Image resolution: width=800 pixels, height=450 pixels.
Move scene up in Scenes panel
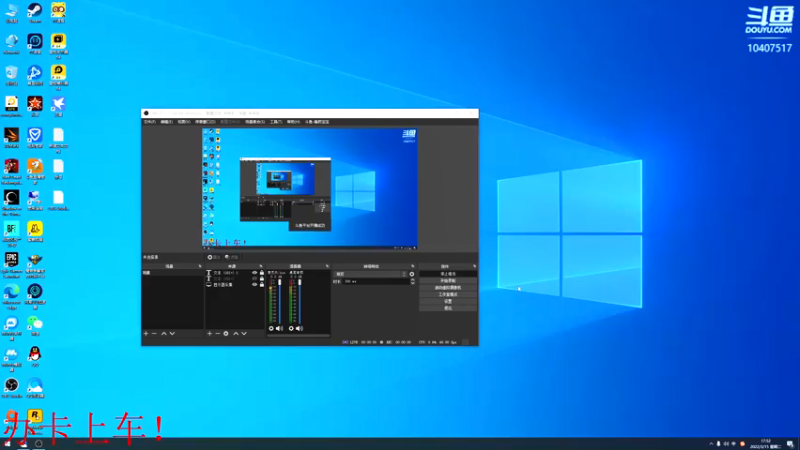coord(164,334)
